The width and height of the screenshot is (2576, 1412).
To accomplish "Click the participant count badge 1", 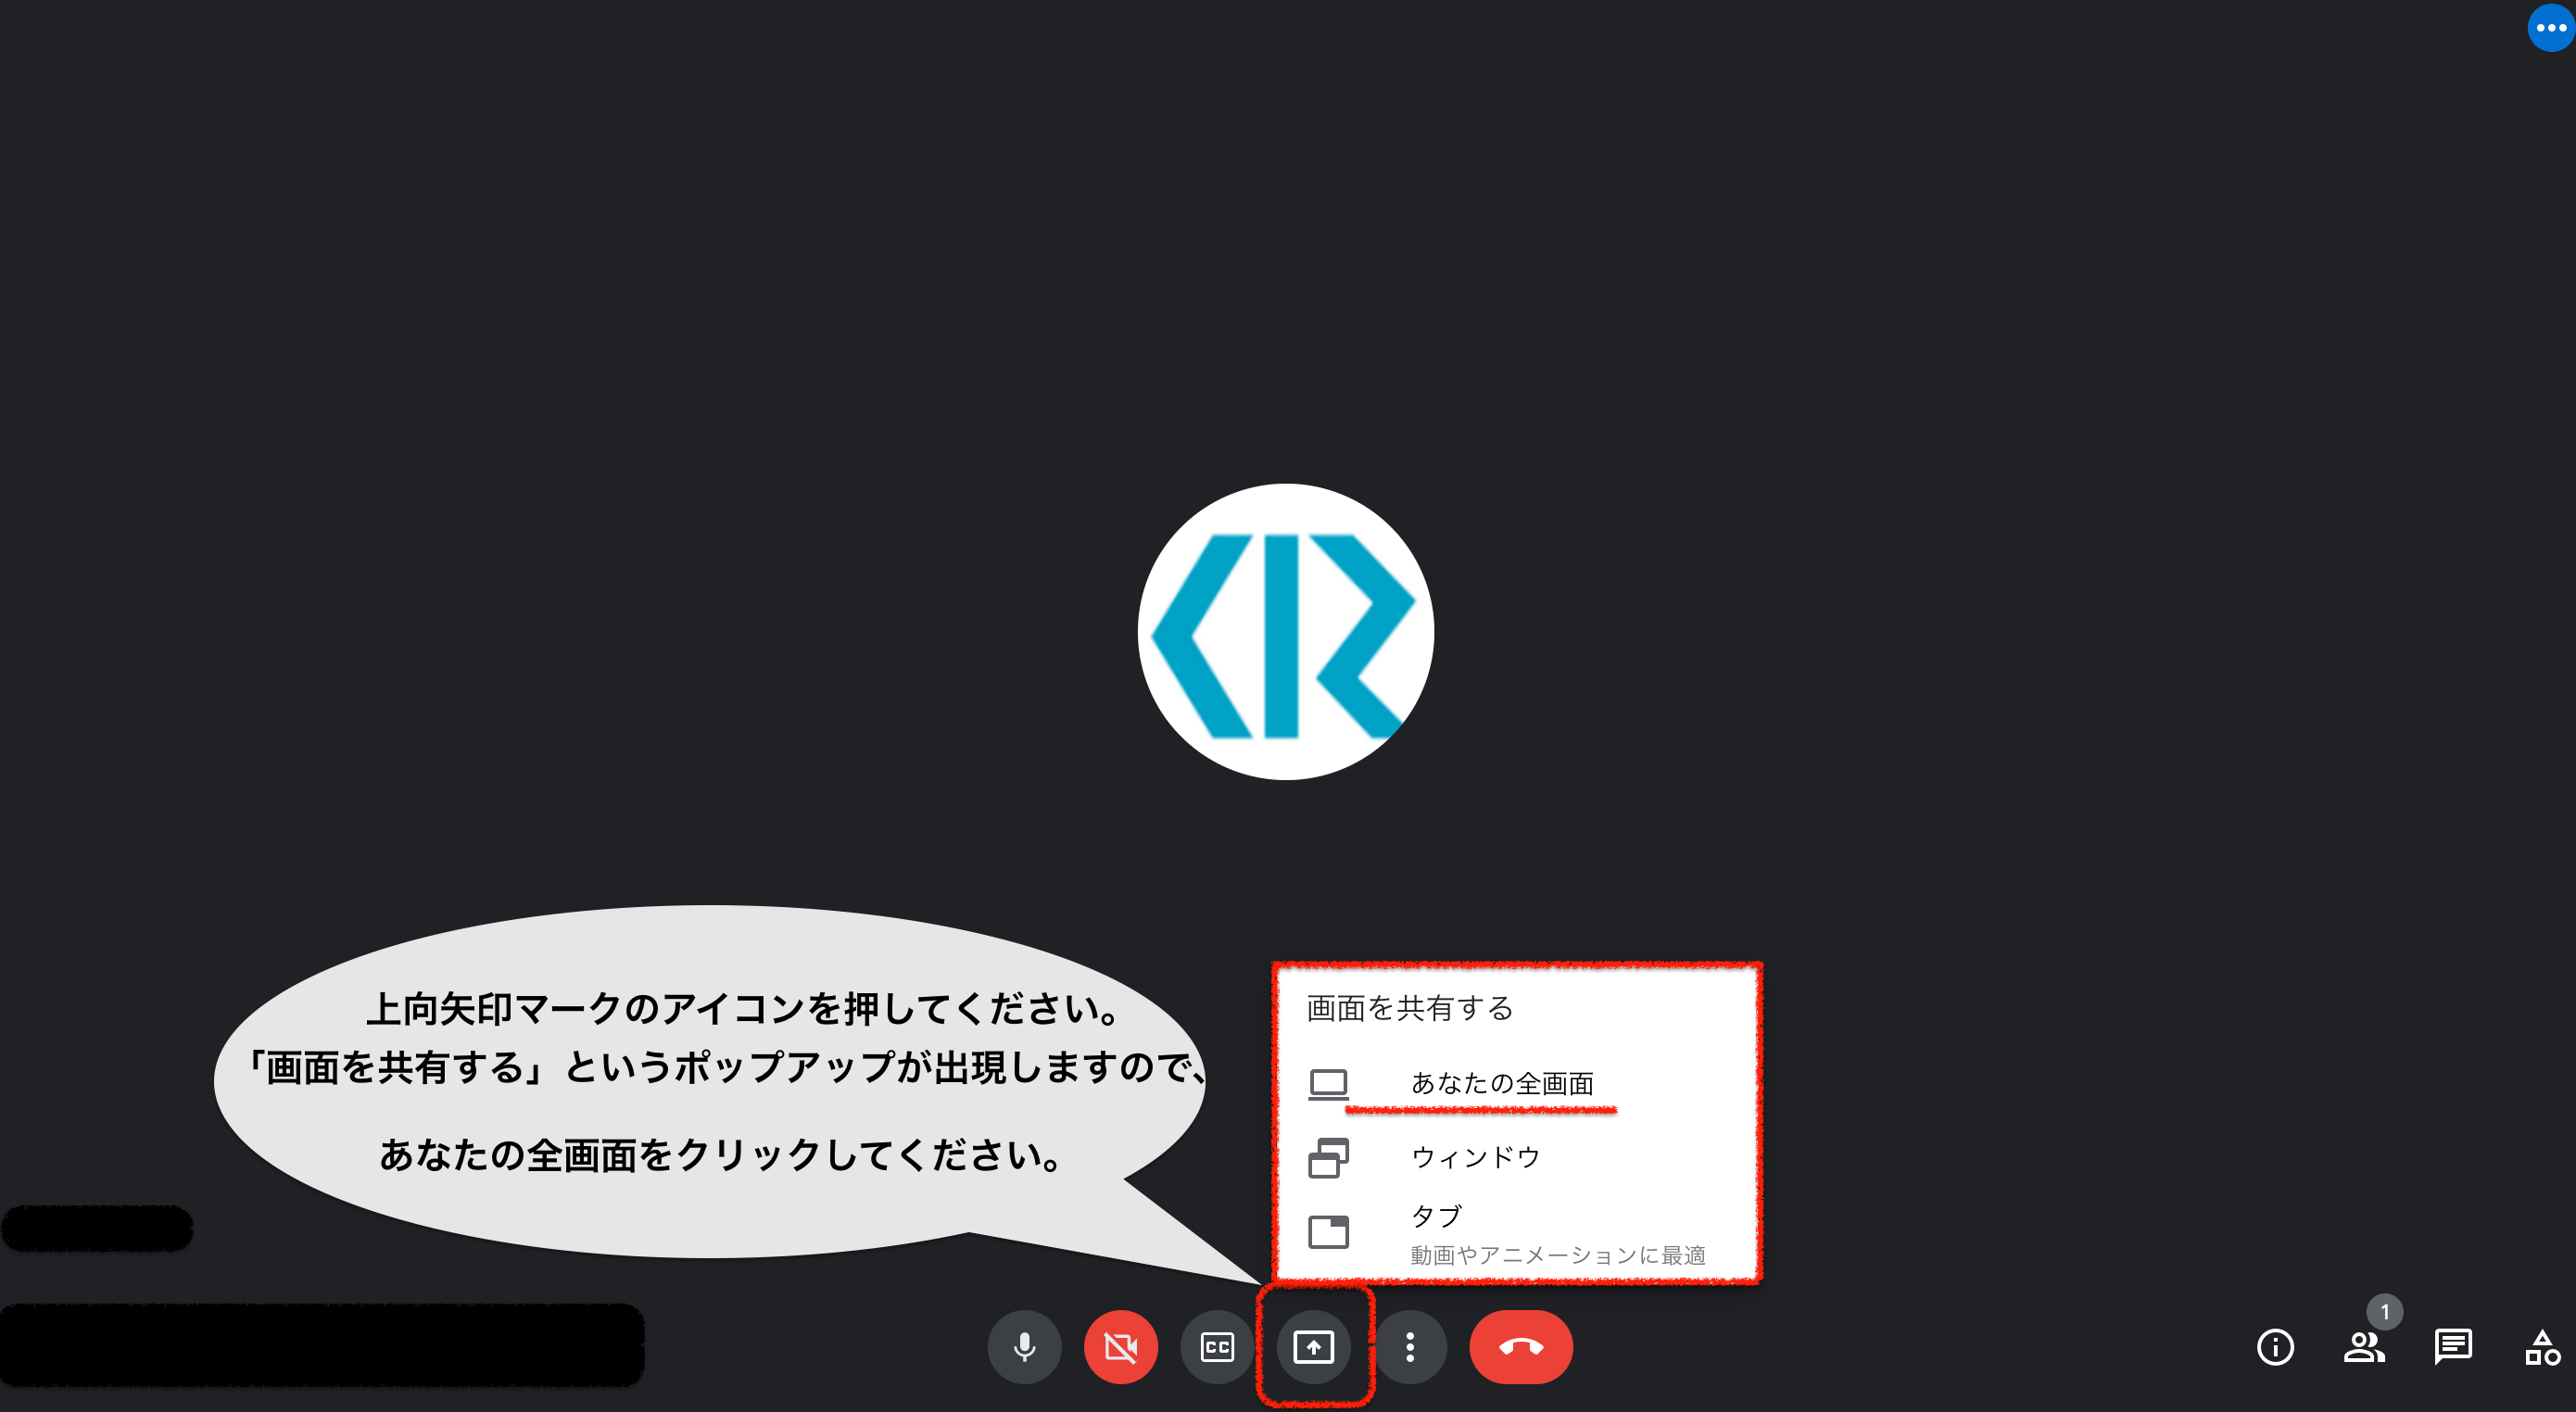I will pos(2384,1311).
